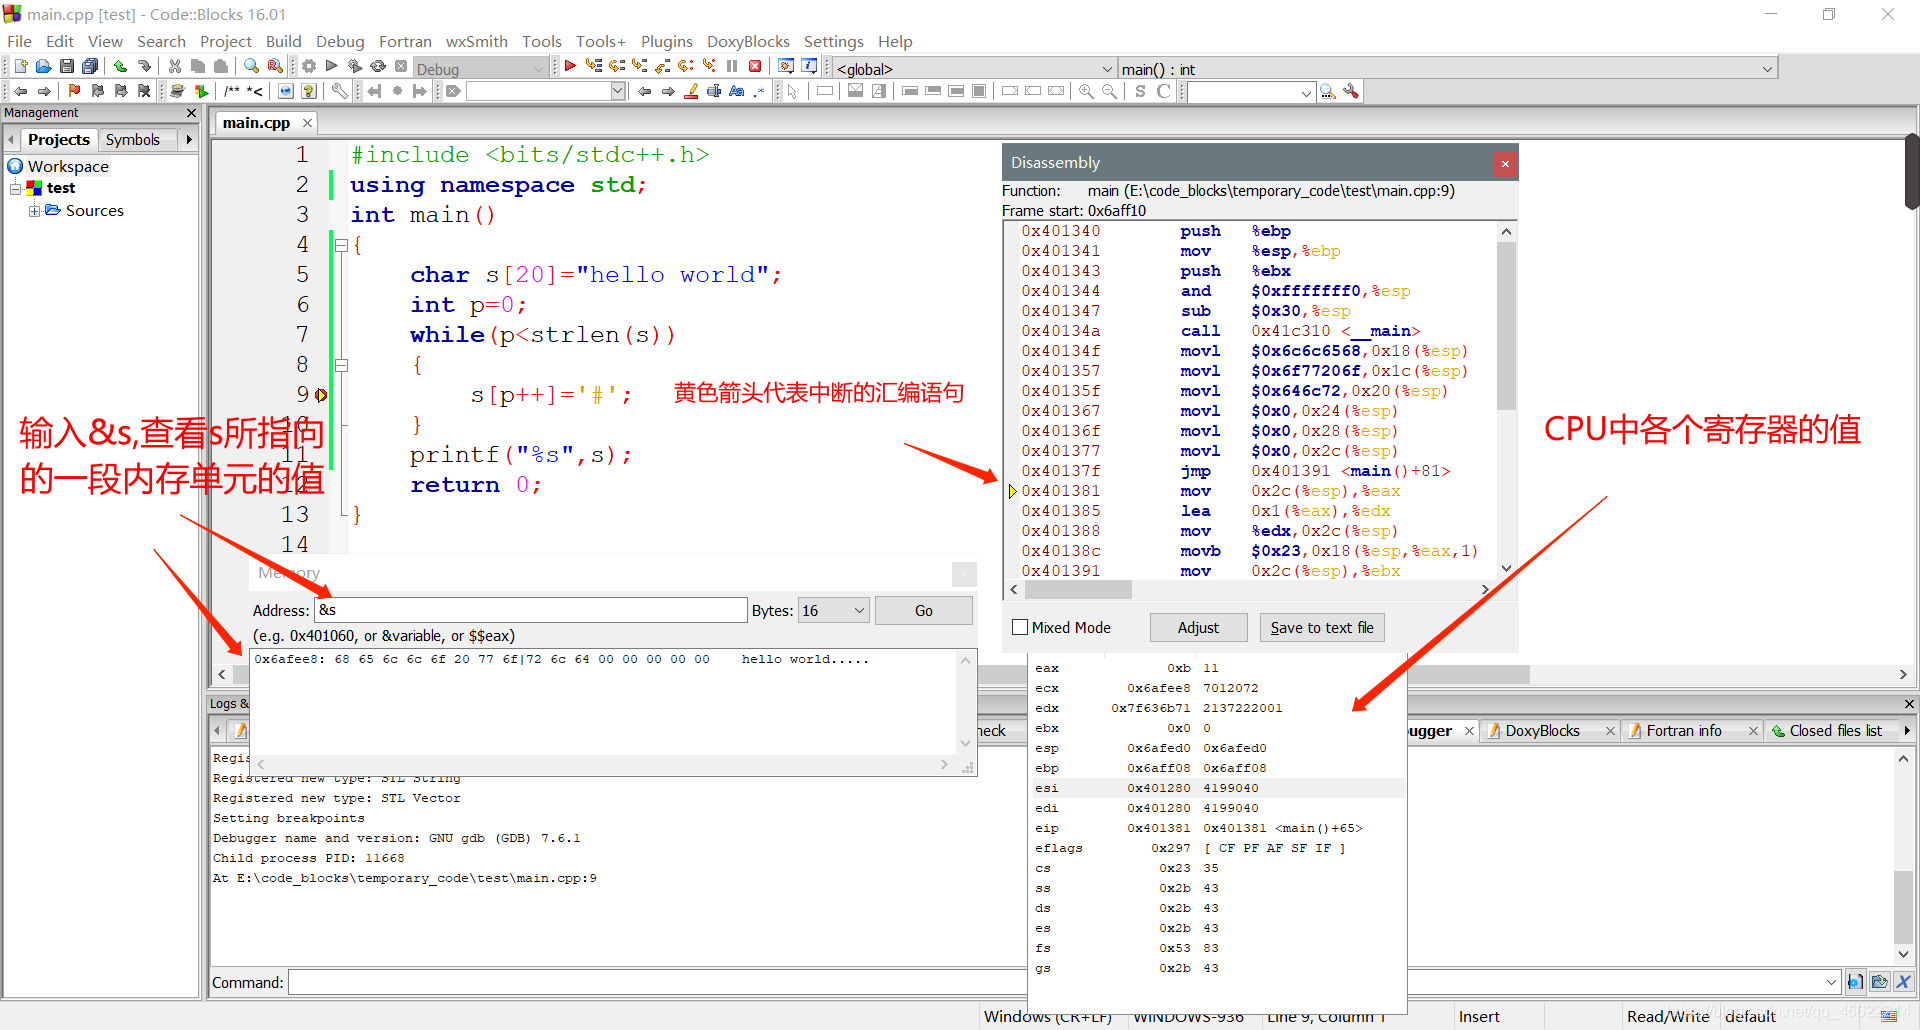Click the Replace icon in toolbar
Image resolution: width=1920 pixels, height=1030 pixels.
click(x=274, y=66)
